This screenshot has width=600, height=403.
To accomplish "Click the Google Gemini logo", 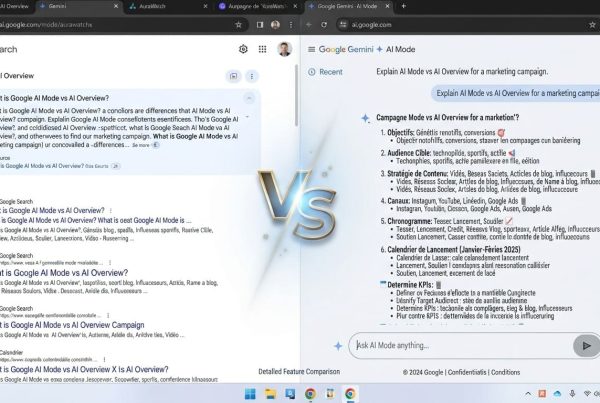I will [346, 49].
